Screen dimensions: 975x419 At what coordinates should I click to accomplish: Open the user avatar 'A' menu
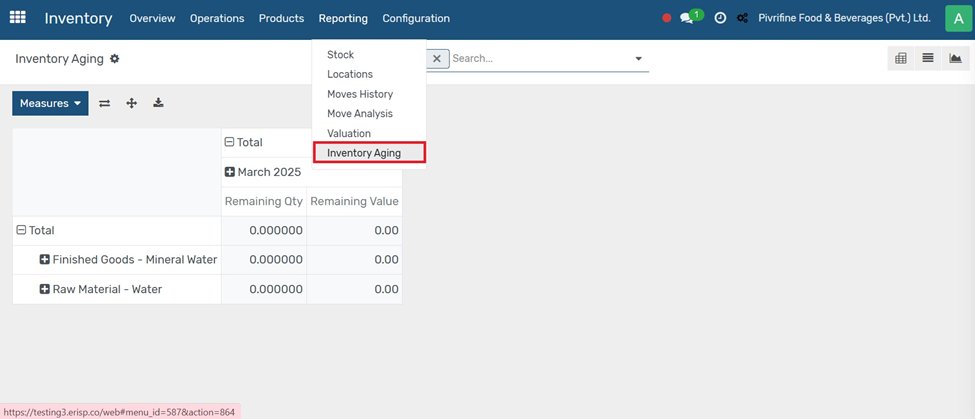pos(958,19)
